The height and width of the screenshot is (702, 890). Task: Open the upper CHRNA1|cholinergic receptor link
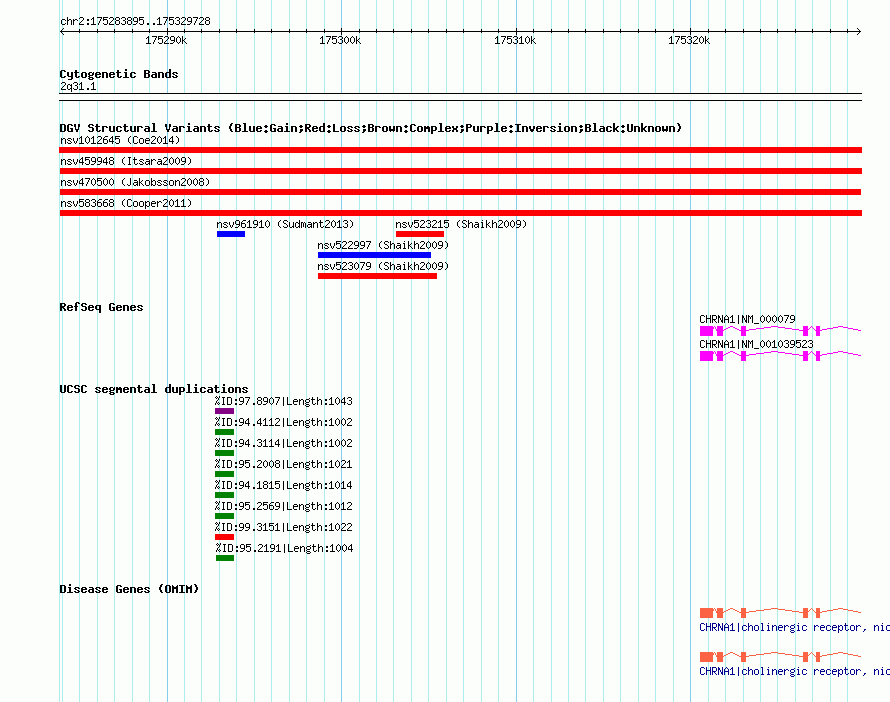click(794, 627)
